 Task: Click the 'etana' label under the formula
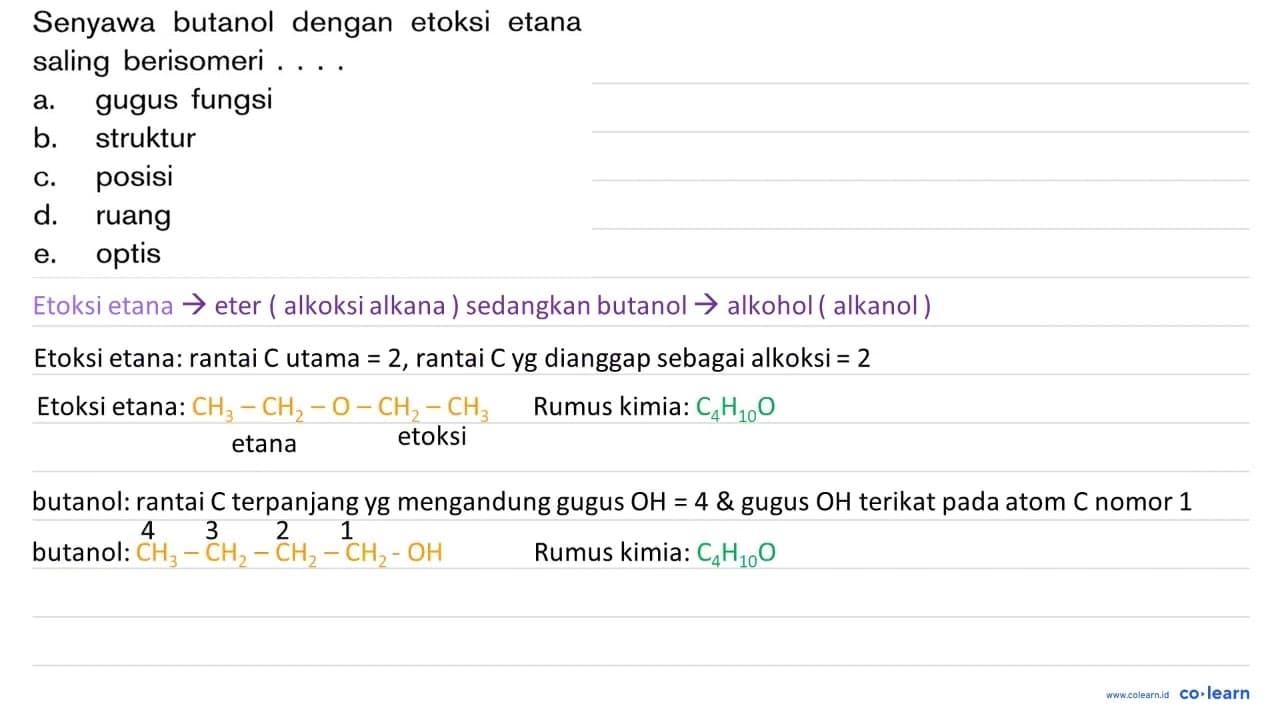pyautogui.click(x=264, y=444)
